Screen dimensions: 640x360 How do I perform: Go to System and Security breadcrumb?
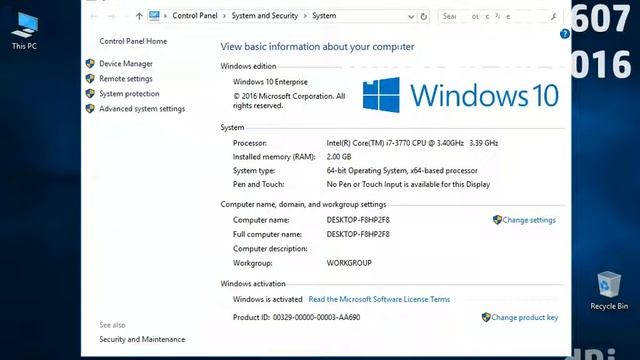click(265, 16)
